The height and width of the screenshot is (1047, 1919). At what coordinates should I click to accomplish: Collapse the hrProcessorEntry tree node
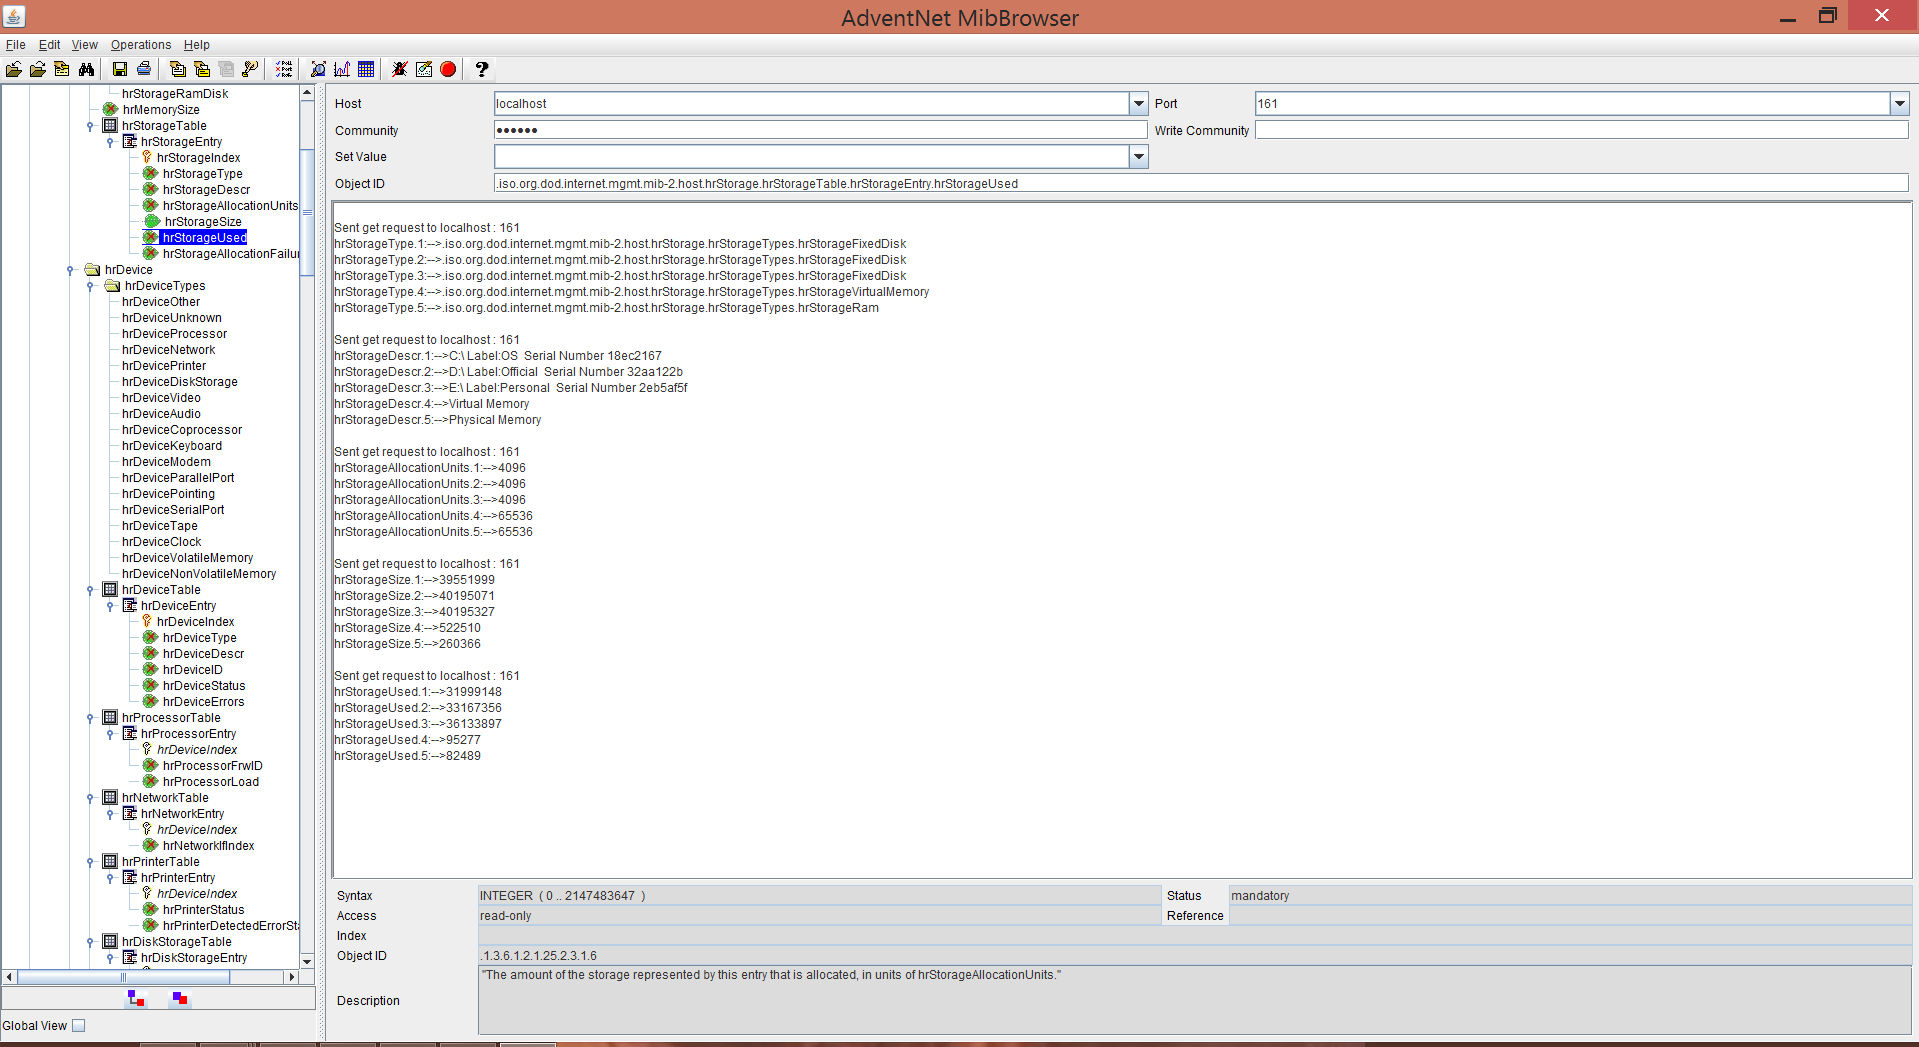[x=110, y=734]
